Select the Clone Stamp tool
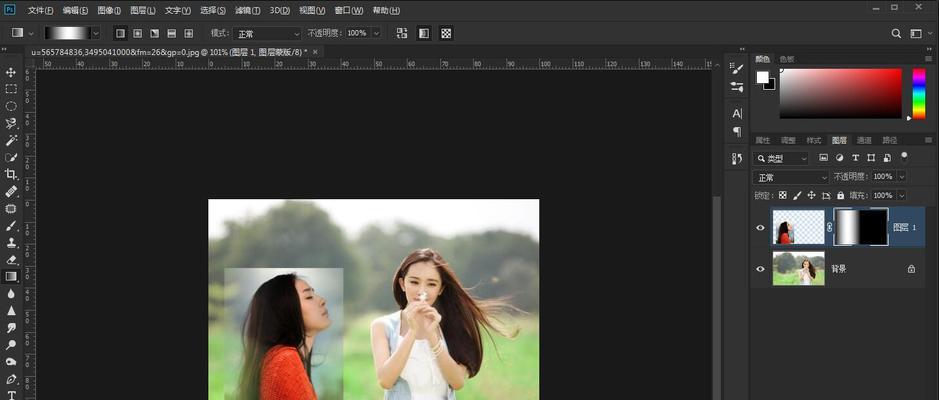This screenshot has width=939, height=400. pos(11,243)
